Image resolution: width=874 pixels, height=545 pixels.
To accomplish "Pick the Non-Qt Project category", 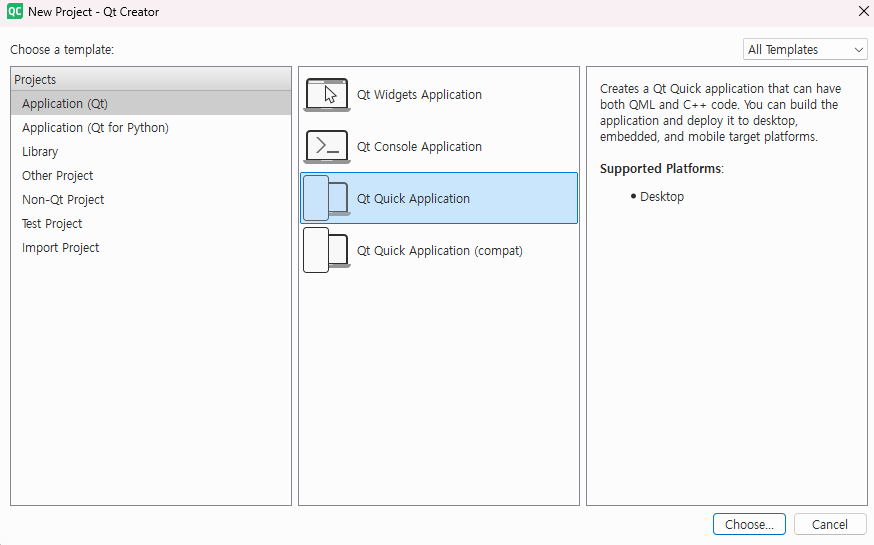I will coord(63,199).
